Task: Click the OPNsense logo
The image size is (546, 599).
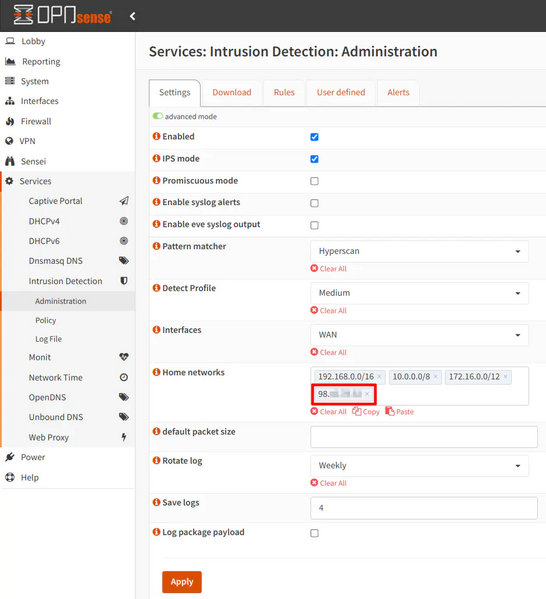Action: (62, 15)
